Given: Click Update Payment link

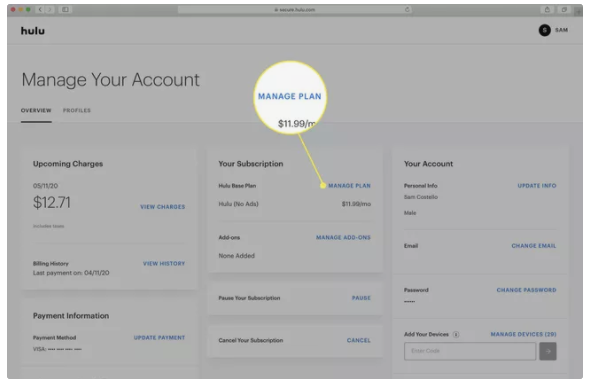Looking at the screenshot, I should [159, 338].
